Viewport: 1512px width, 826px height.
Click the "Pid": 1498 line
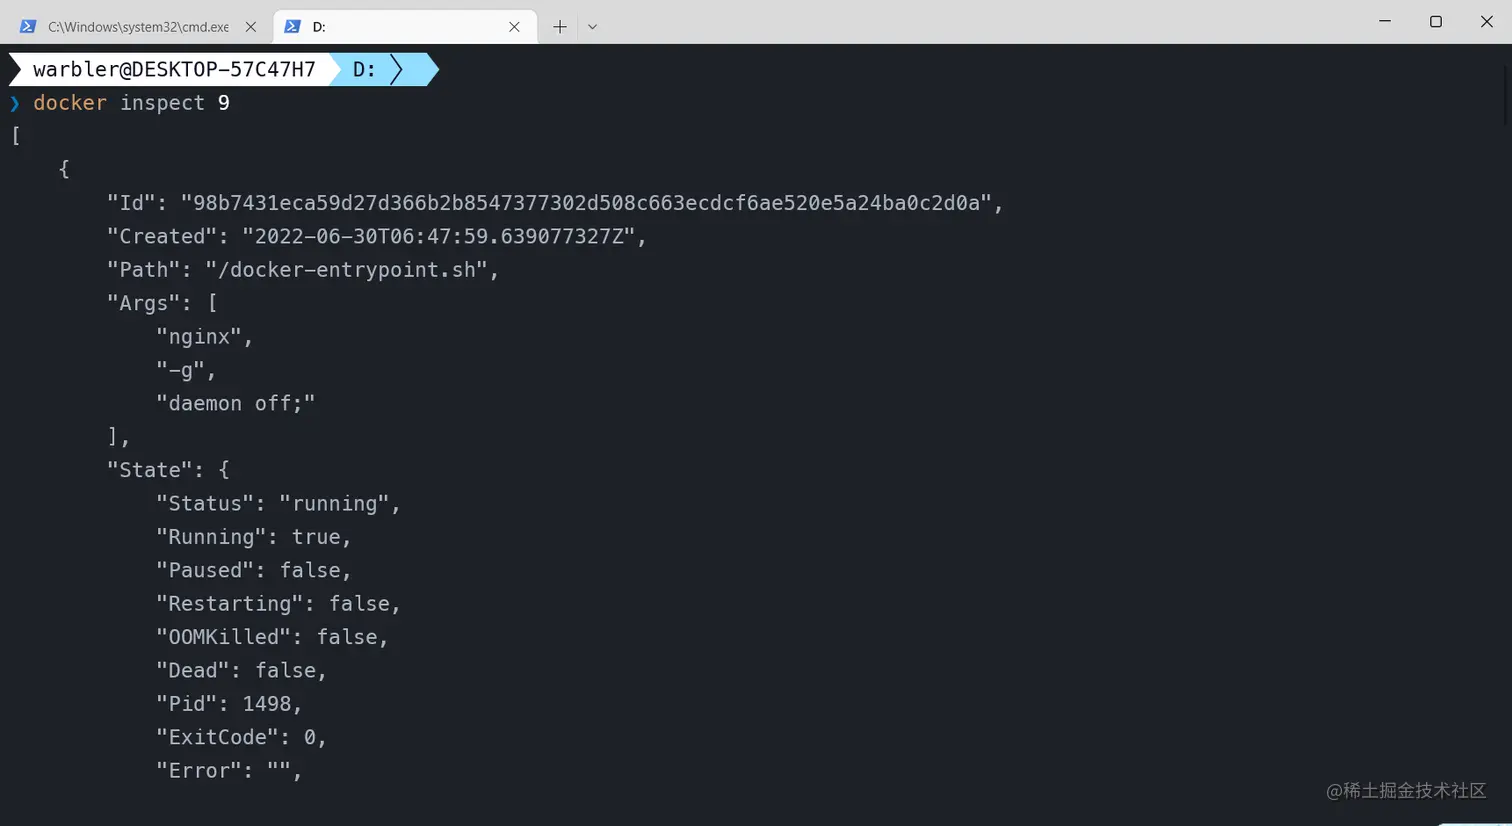229,704
